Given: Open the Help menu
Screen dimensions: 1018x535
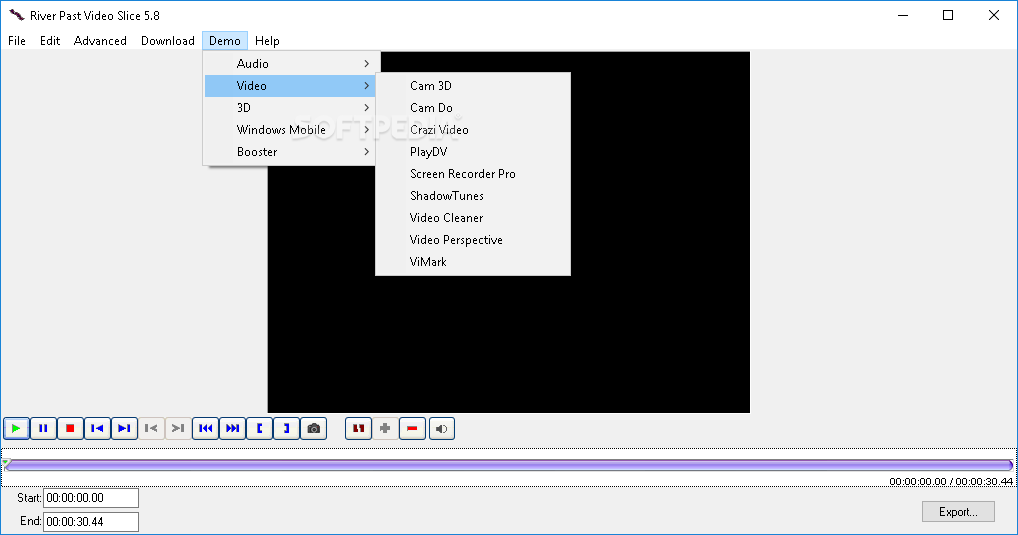Looking at the screenshot, I should 267,41.
